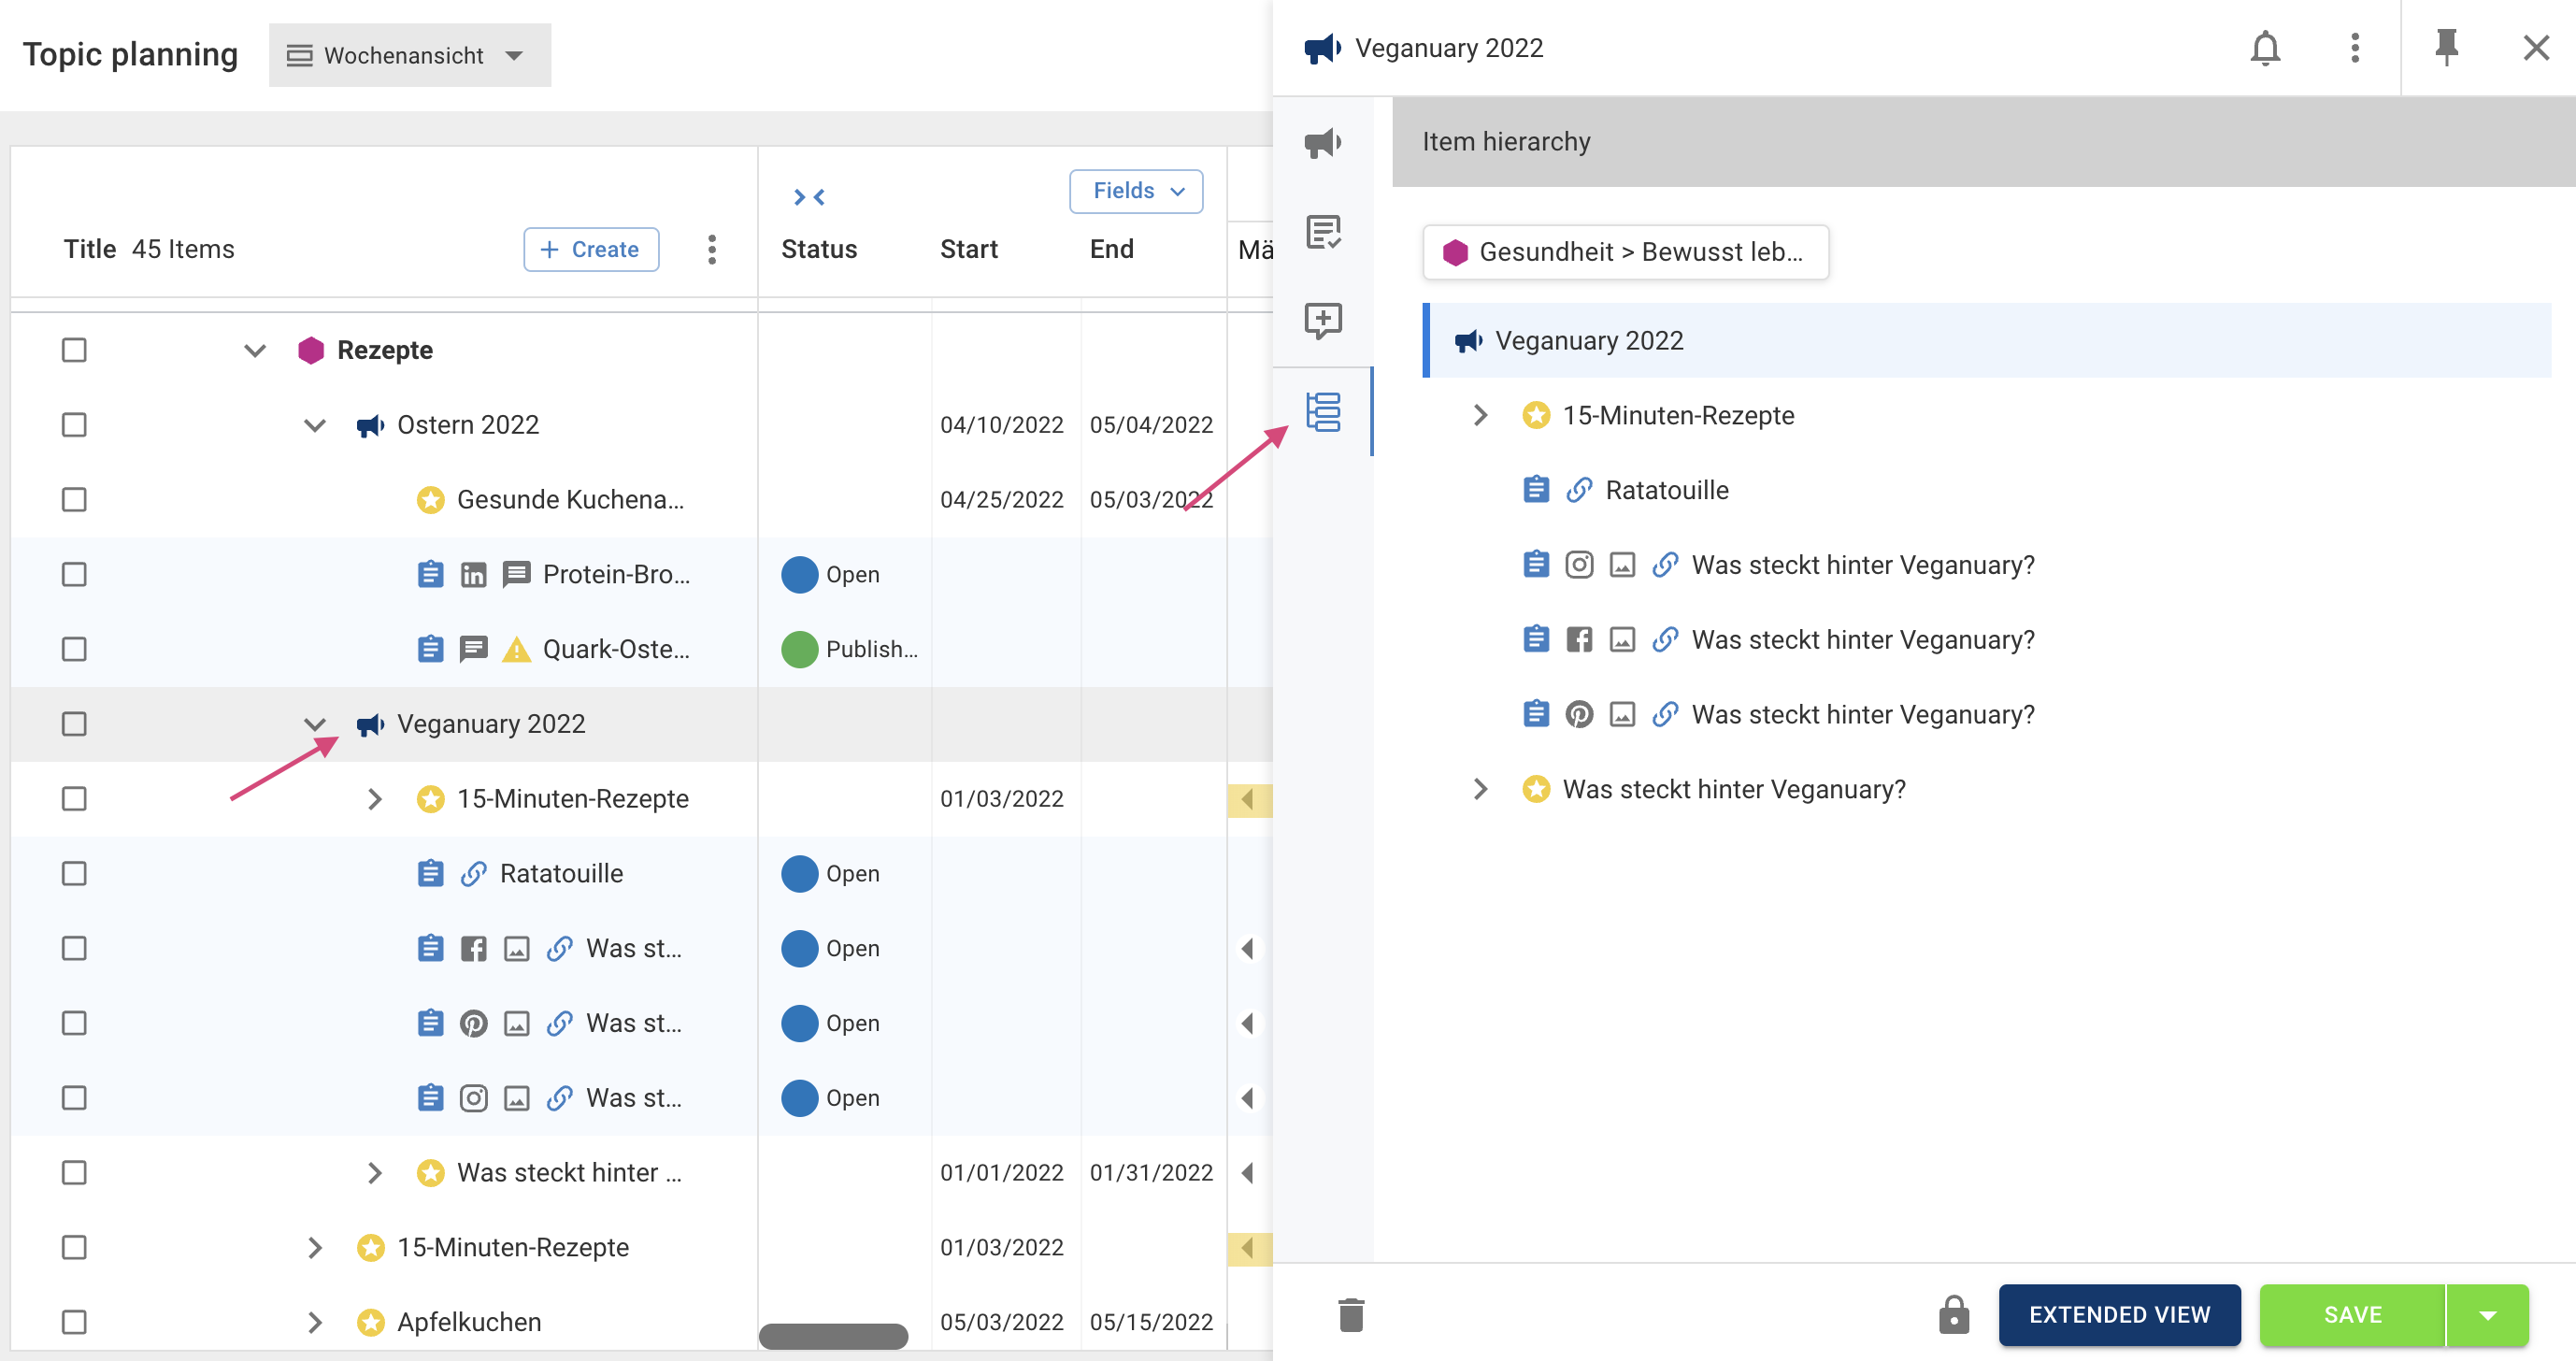Expand 15-Minuten-Rezepte under Veganuary in table

click(x=374, y=799)
